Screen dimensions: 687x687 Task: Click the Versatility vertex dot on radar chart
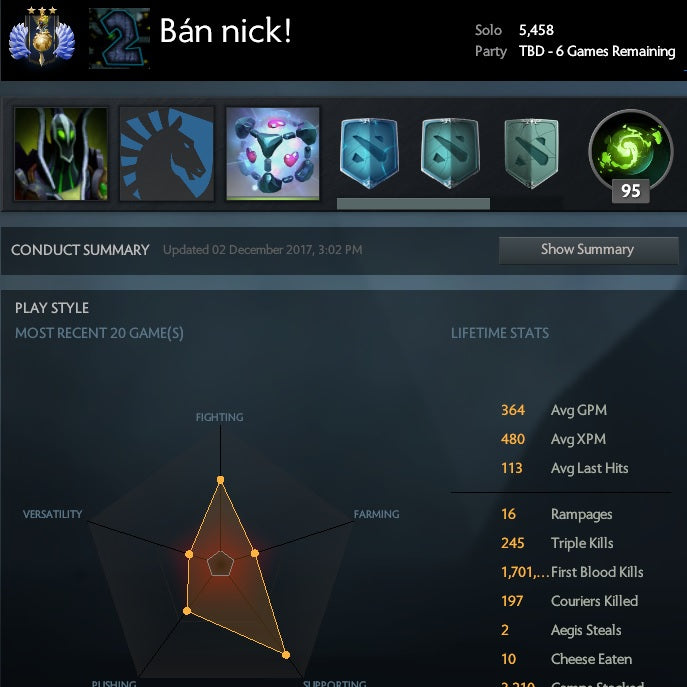(189, 554)
